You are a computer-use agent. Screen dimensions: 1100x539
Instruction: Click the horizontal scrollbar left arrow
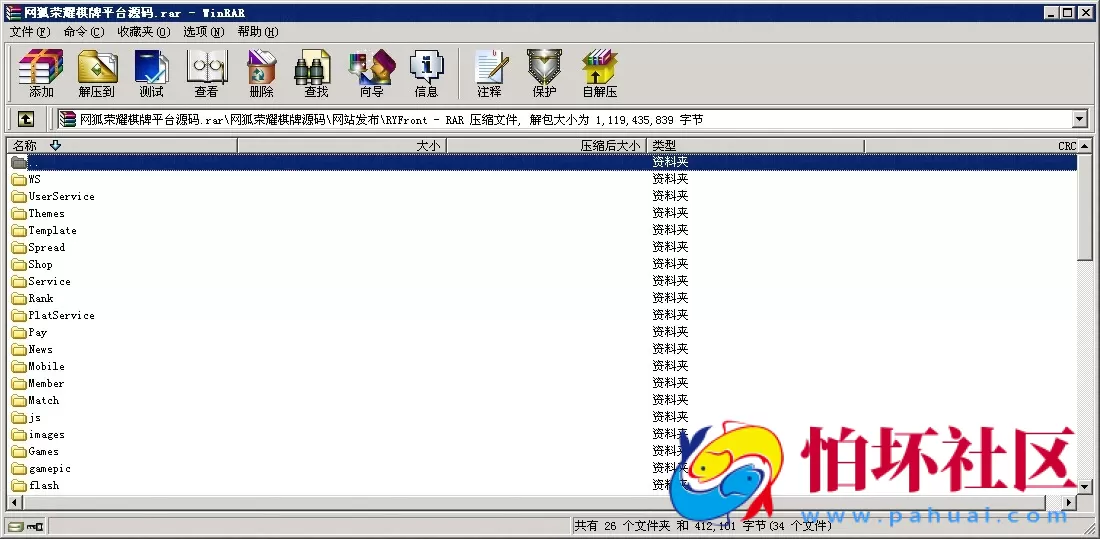[14, 503]
